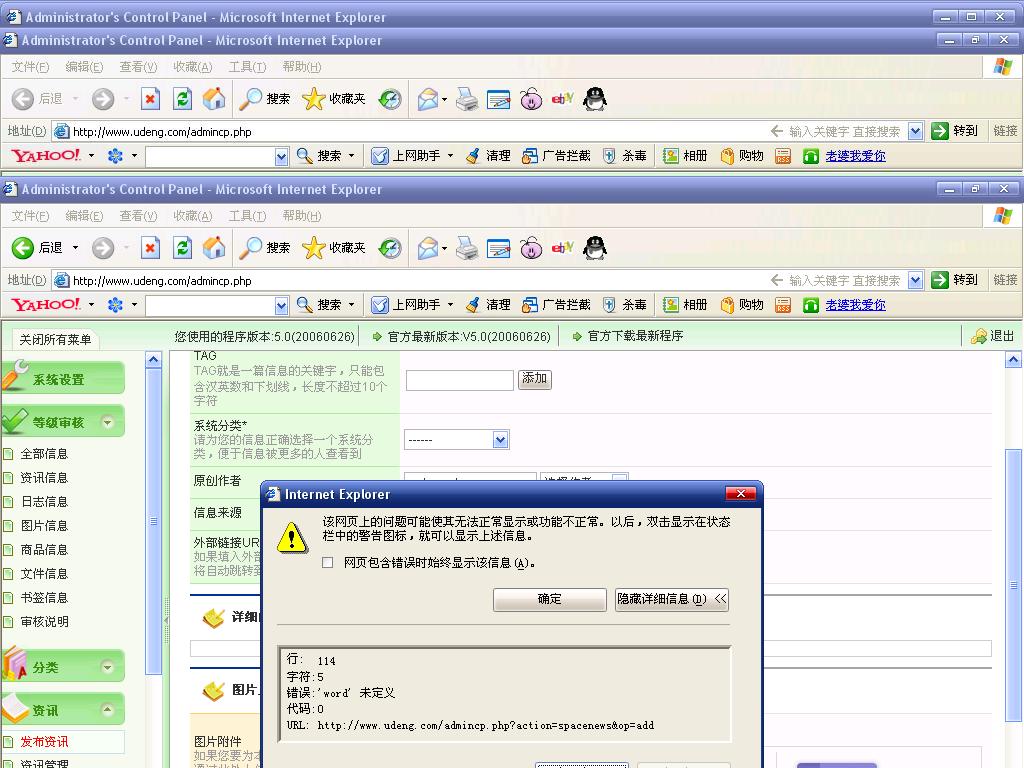Click the TAG text input field
This screenshot has height=768, width=1024.
(x=460, y=380)
